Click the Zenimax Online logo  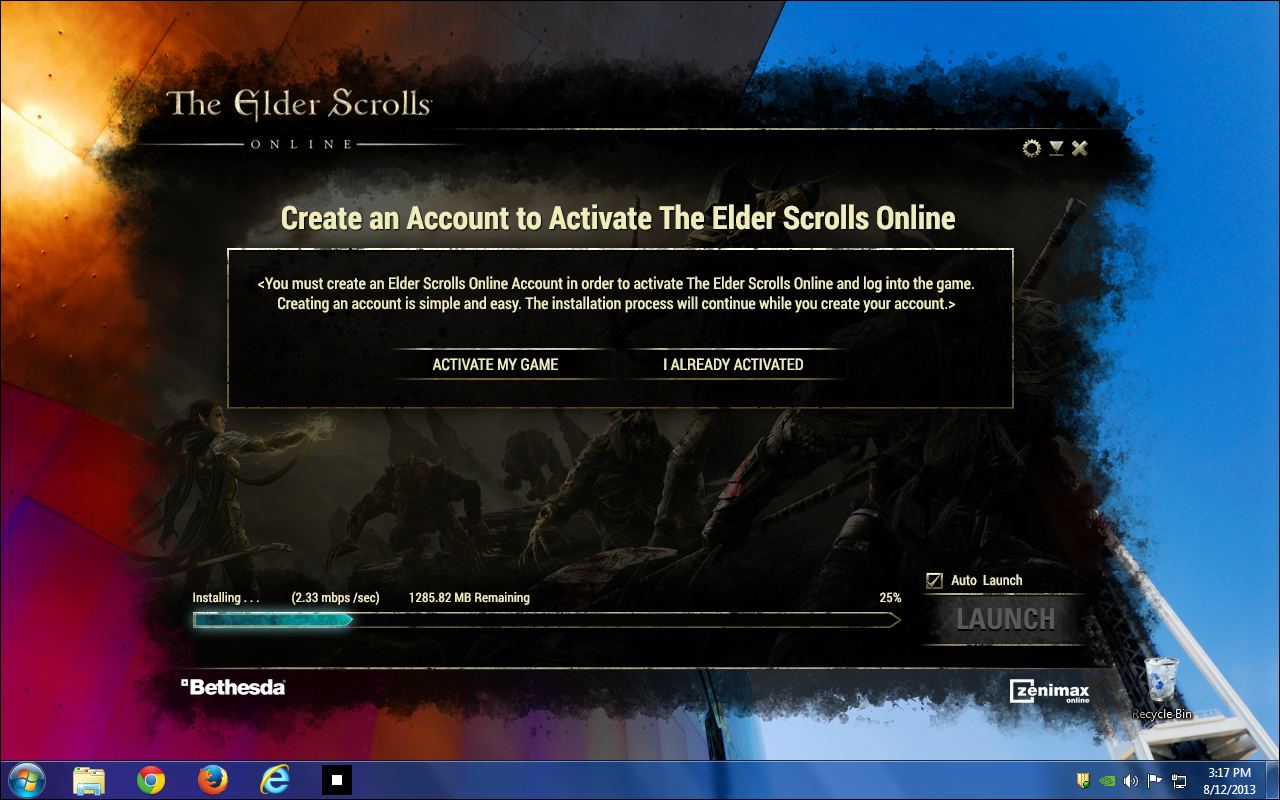[1049, 691]
